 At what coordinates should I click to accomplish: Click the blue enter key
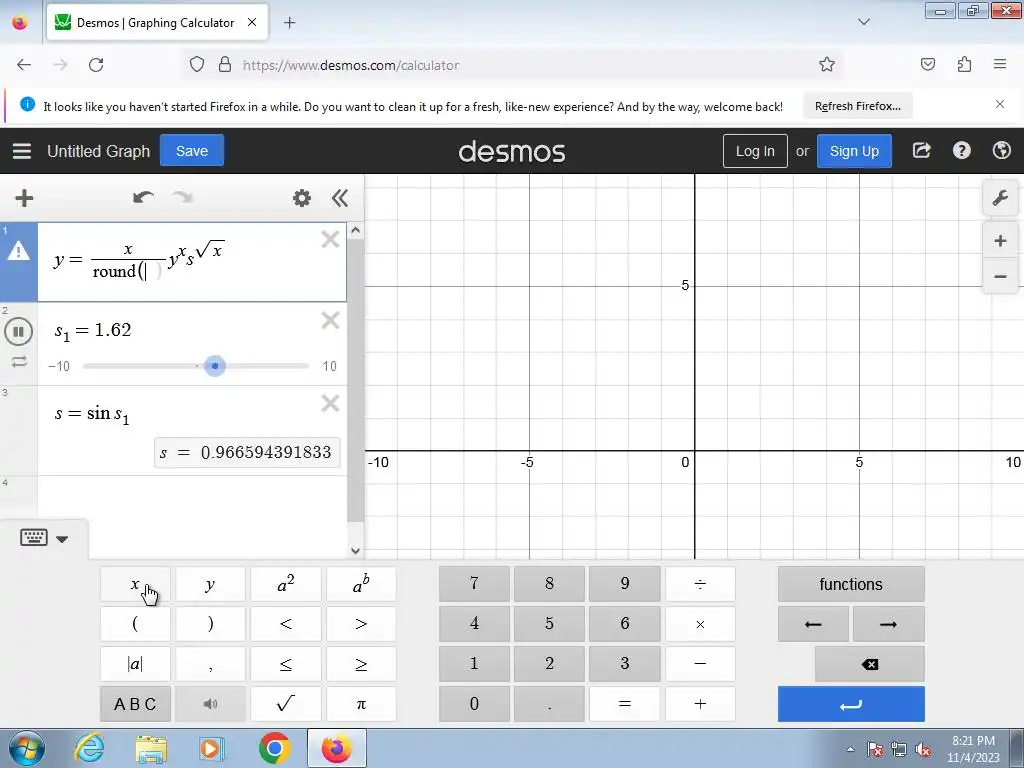[851, 703]
